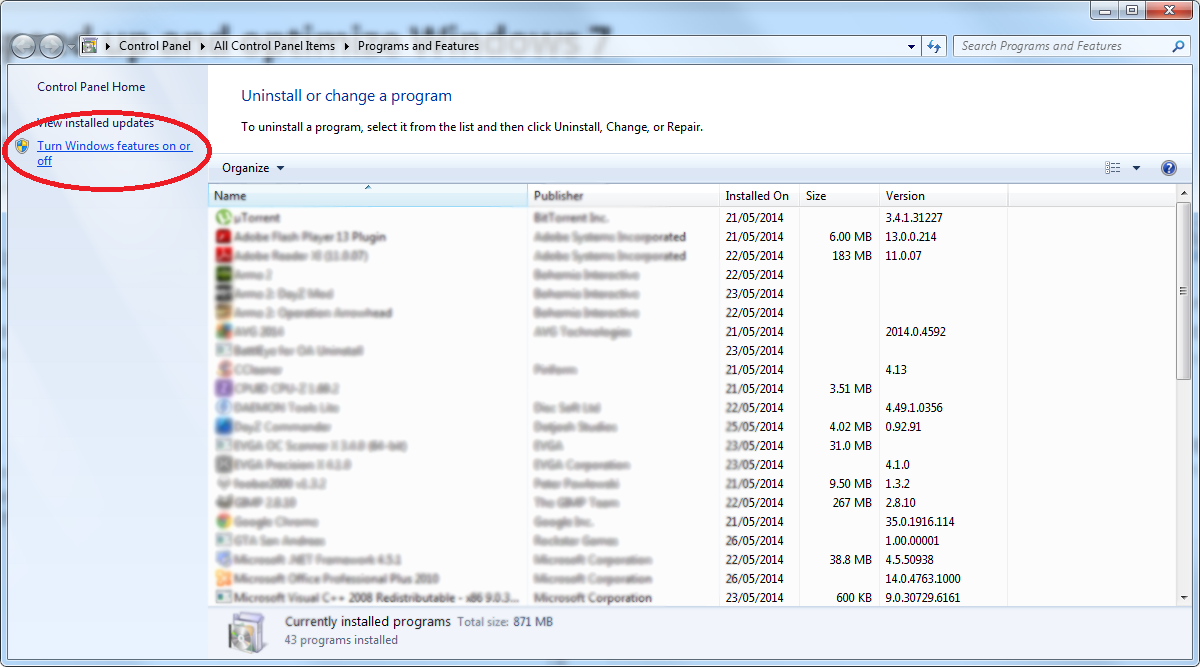Select the AVG 2014 program icon
Screen dimensions: 1200x667
point(224,332)
